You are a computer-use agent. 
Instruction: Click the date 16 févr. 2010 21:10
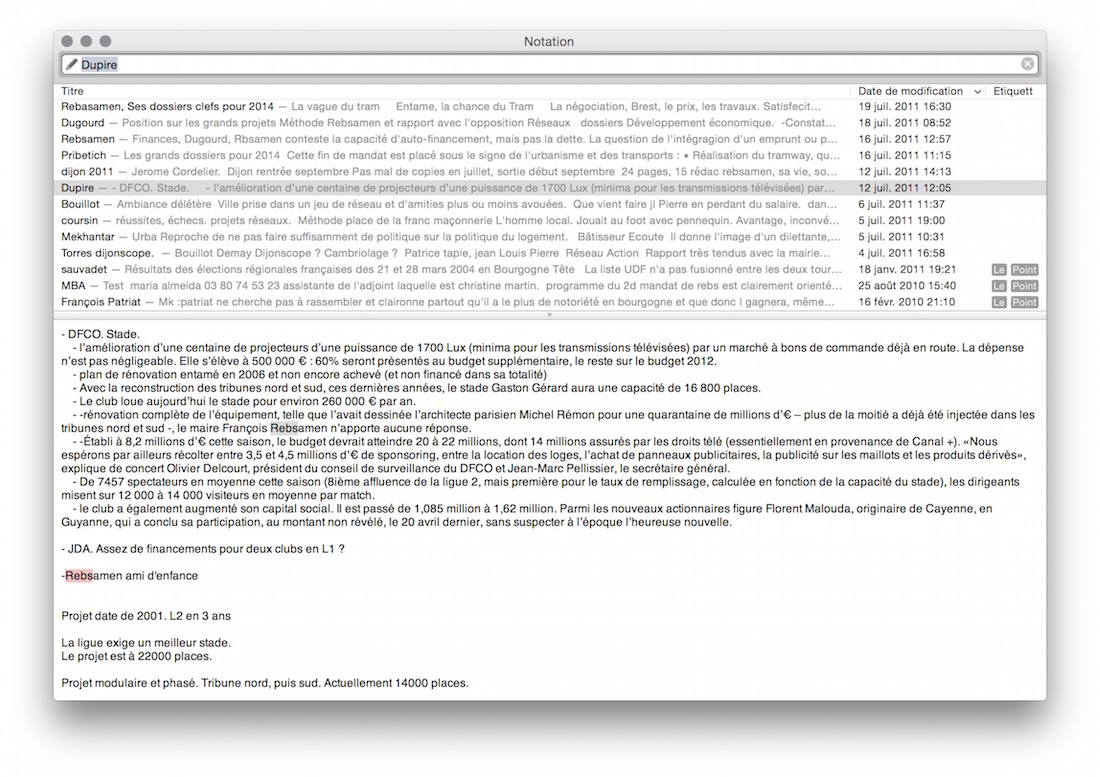click(906, 302)
